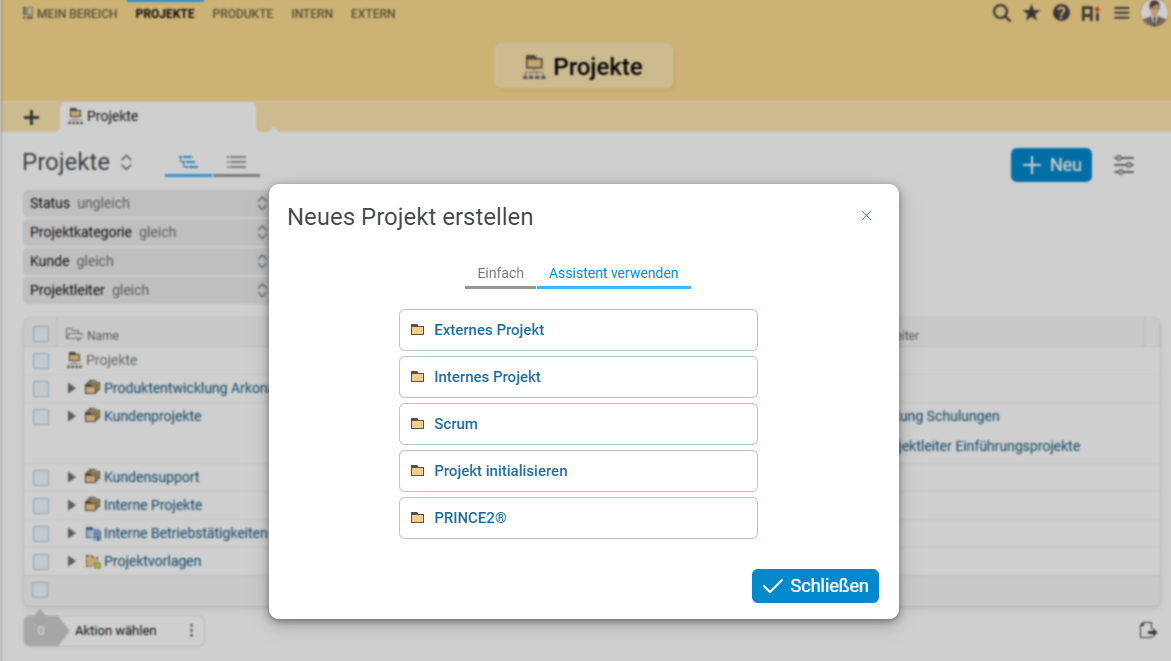This screenshot has height=661, width=1171.
Task: Check the select-all checkbox in table header
Action: point(41,335)
